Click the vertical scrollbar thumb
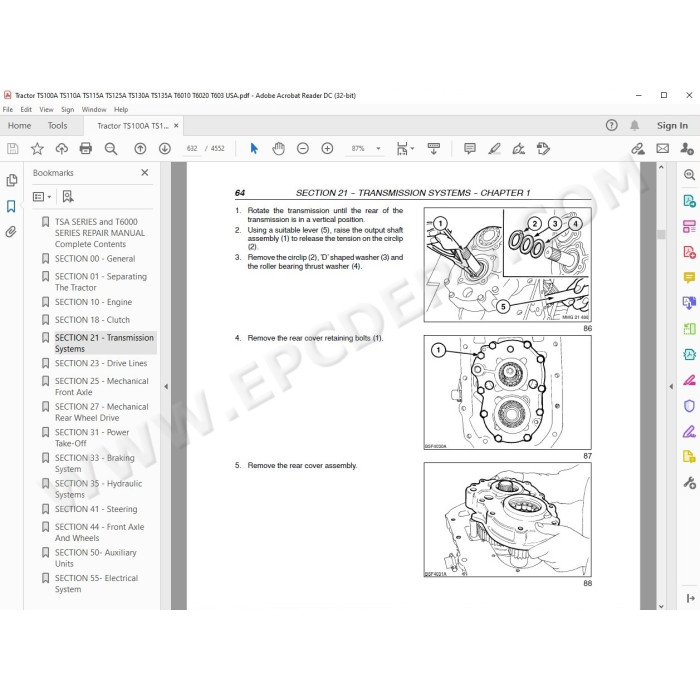 pyautogui.click(x=661, y=234)
